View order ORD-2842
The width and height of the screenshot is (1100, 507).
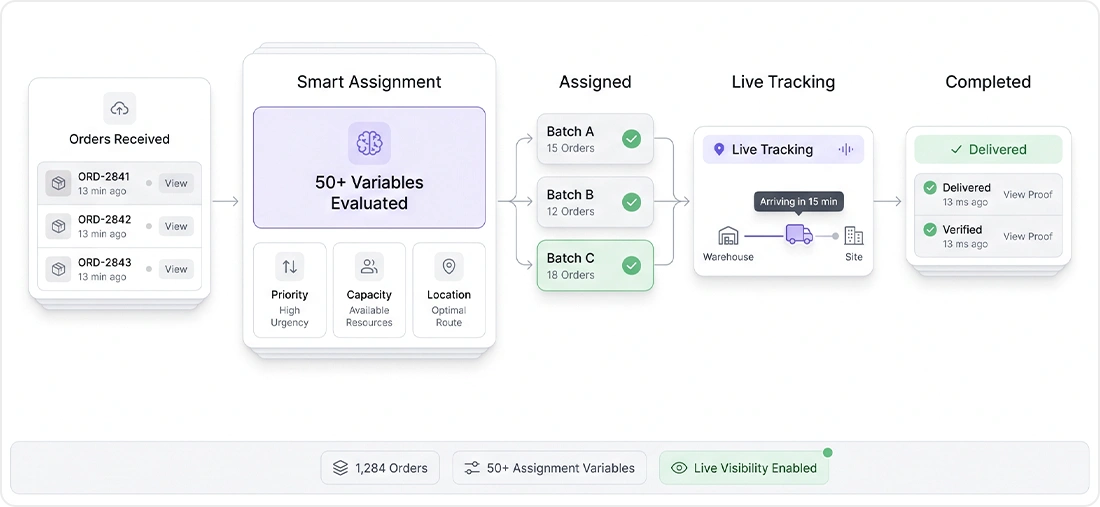point(176,226)
